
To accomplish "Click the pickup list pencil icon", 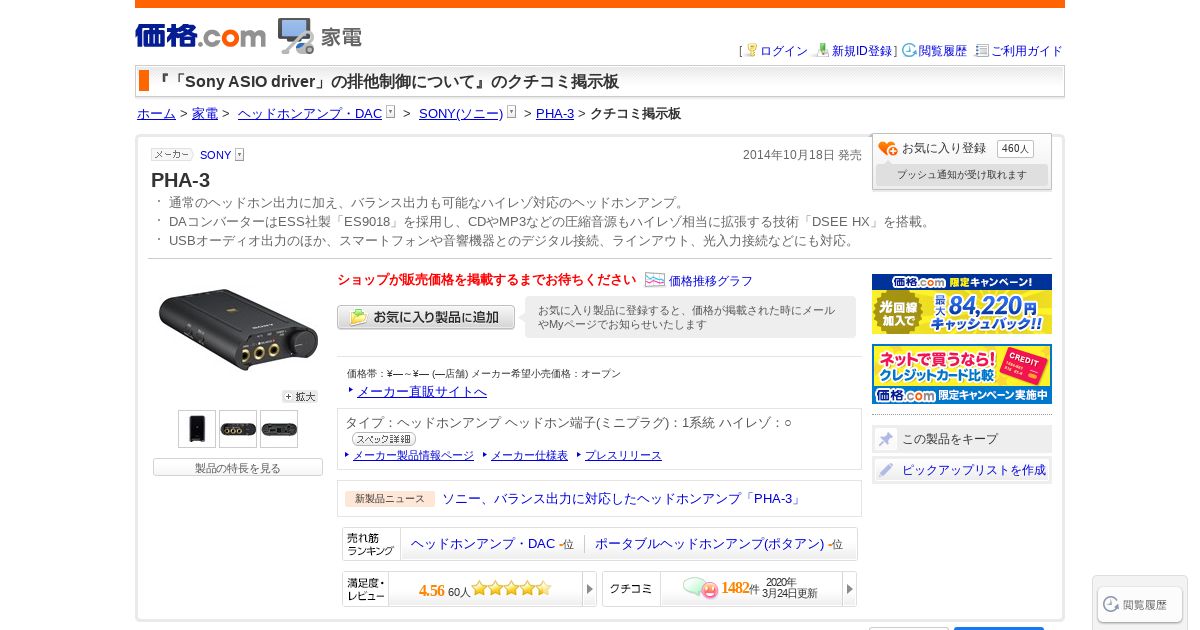I will point(886,470).
